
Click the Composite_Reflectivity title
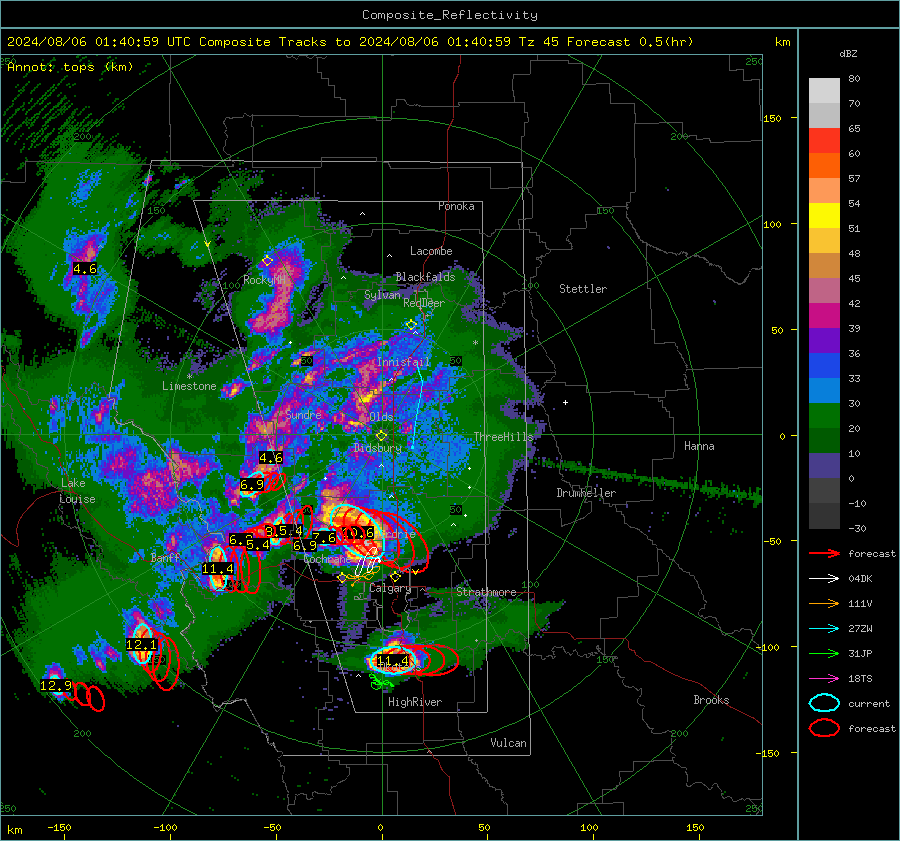click(450, 15)
